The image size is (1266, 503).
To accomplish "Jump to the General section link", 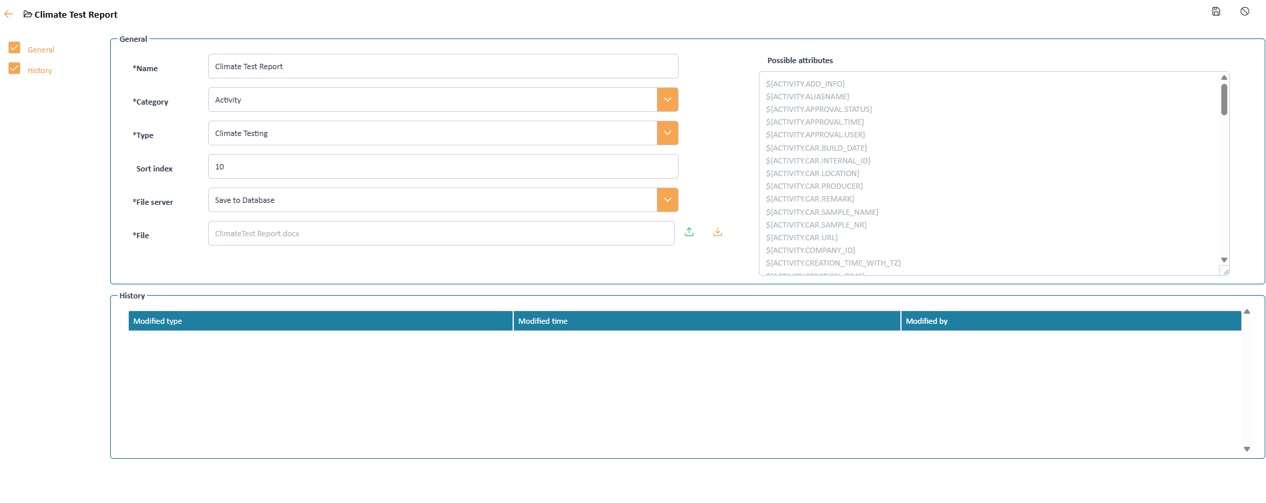I will pos(41,49).
